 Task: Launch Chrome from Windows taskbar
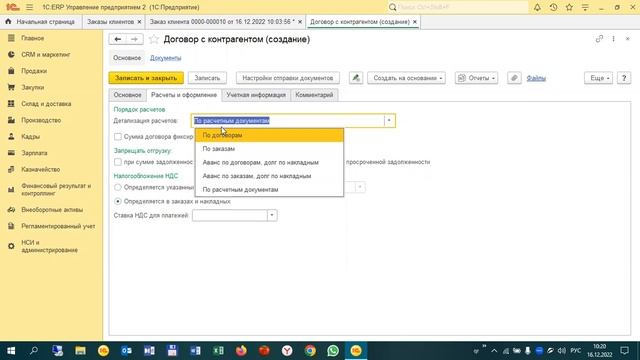coord(310,351)
